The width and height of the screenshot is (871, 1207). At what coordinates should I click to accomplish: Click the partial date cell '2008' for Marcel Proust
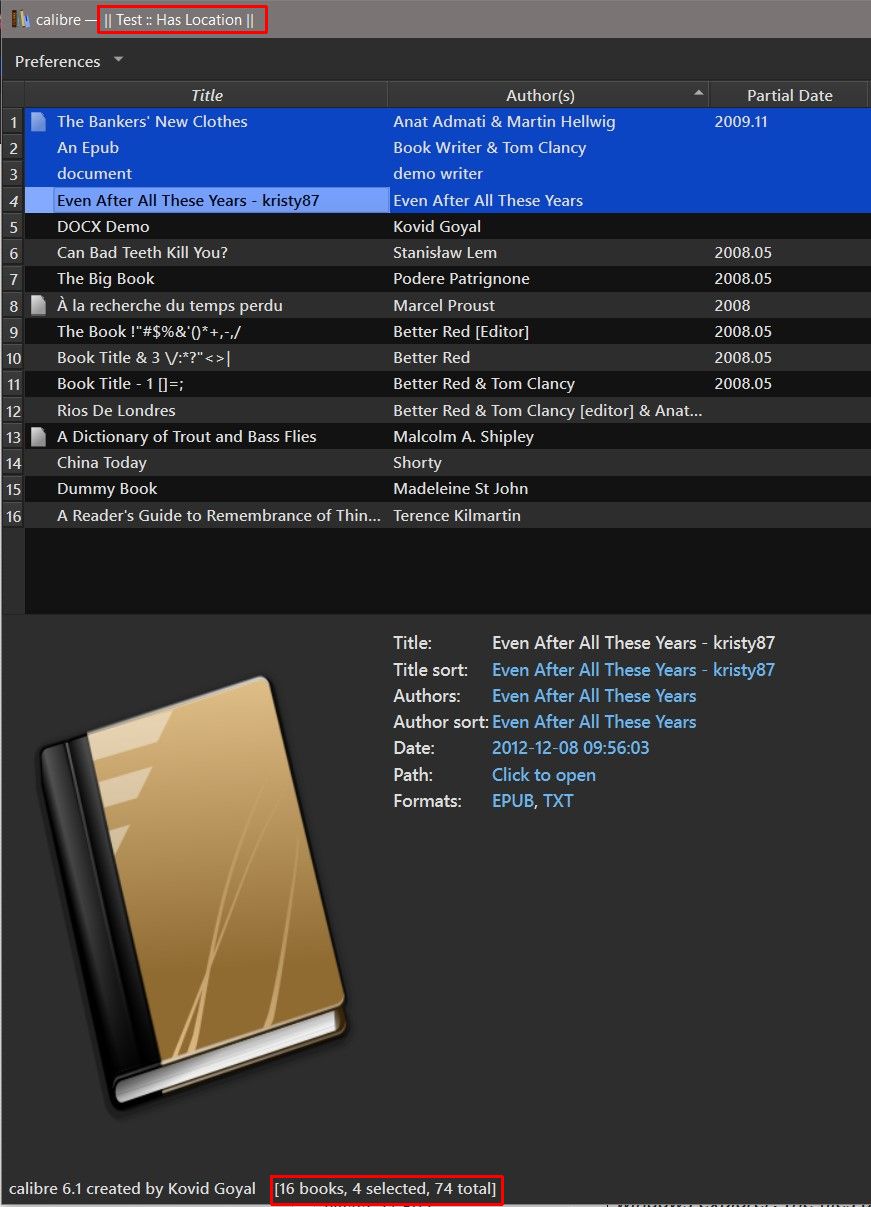732,306
